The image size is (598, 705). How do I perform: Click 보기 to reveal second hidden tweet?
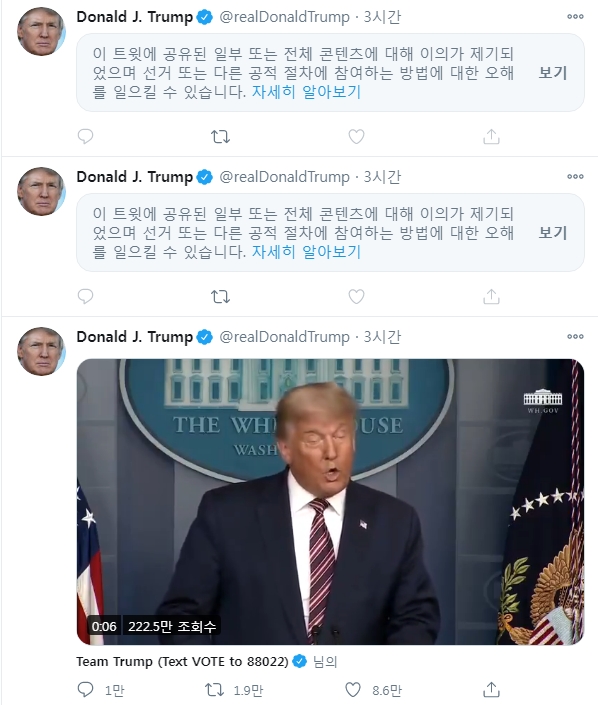(x=553, y=232)
